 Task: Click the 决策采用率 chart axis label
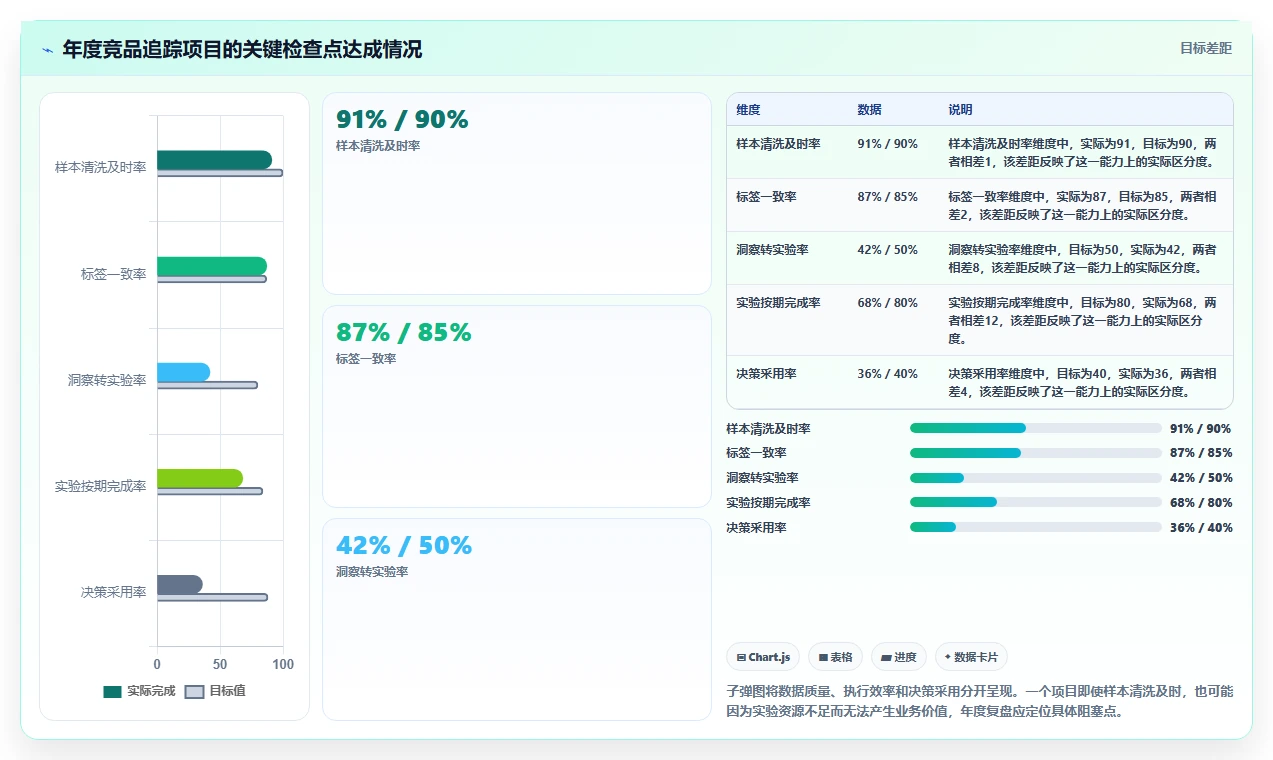coord(113,592)
